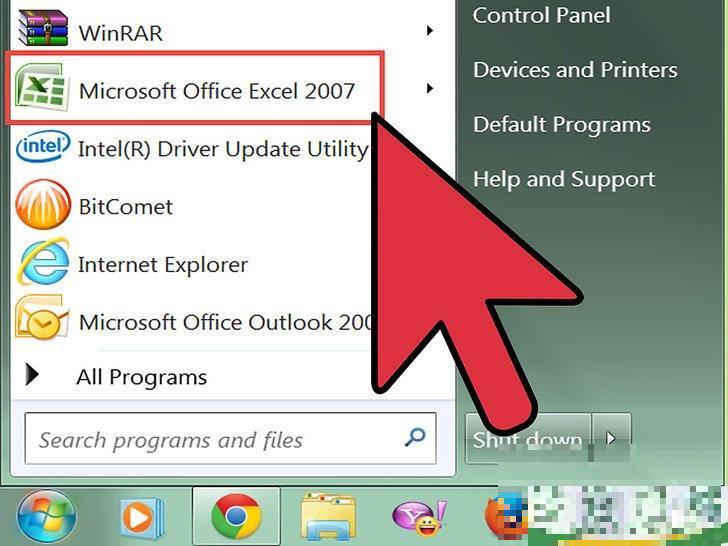The height and width of the screenshot is (546, 728).
Task: Open the Shut down options arrow
Action: point(611,438)
